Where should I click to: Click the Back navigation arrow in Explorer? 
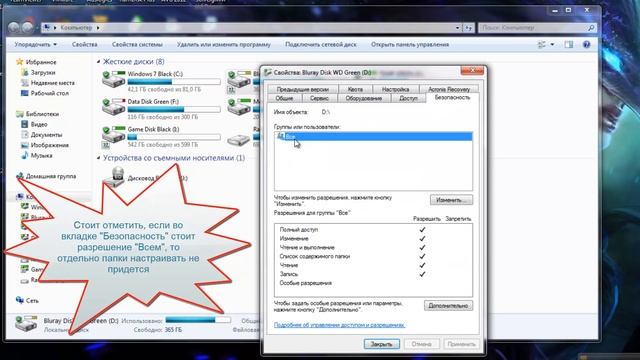(13, 28)
